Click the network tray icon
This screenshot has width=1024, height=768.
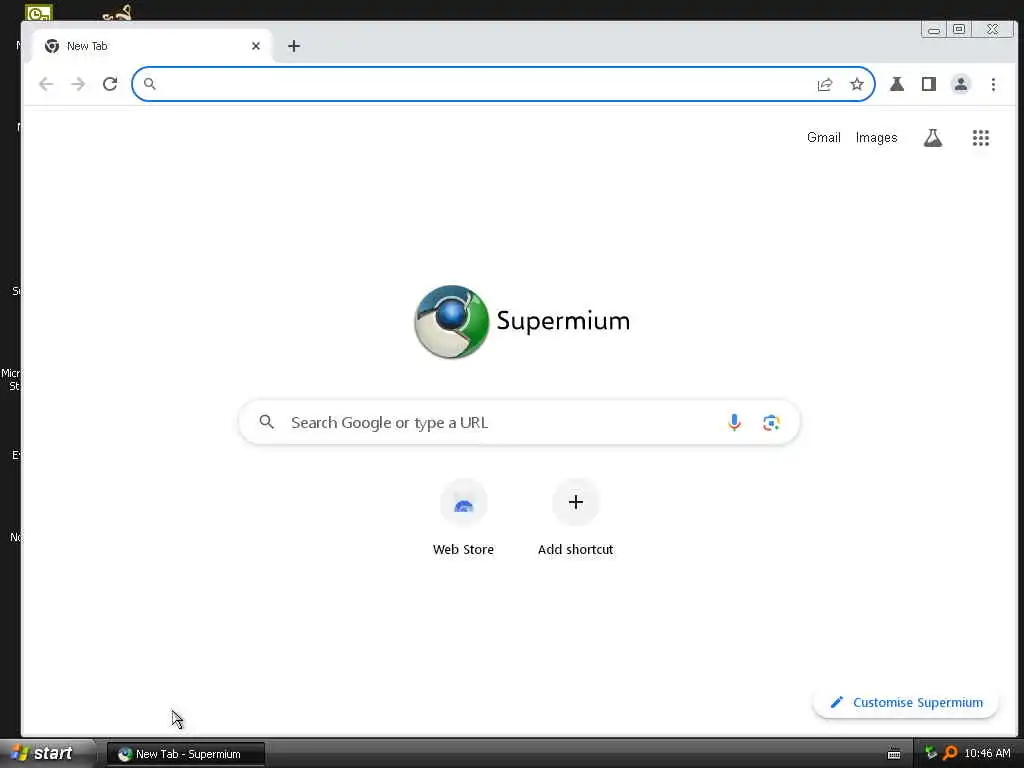[x=931, y=753]
